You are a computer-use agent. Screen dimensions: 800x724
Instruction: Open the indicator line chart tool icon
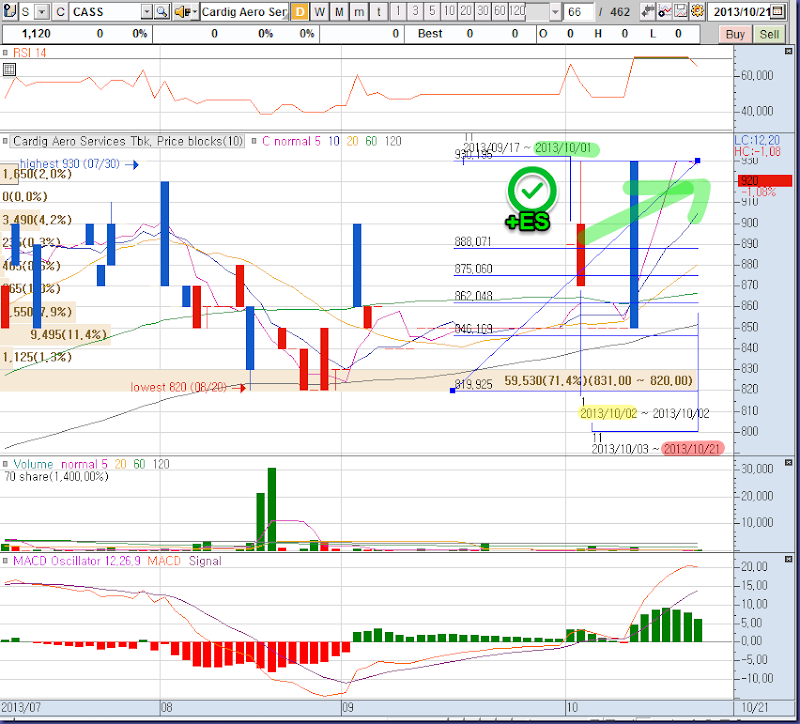click(x=664, y=11)
